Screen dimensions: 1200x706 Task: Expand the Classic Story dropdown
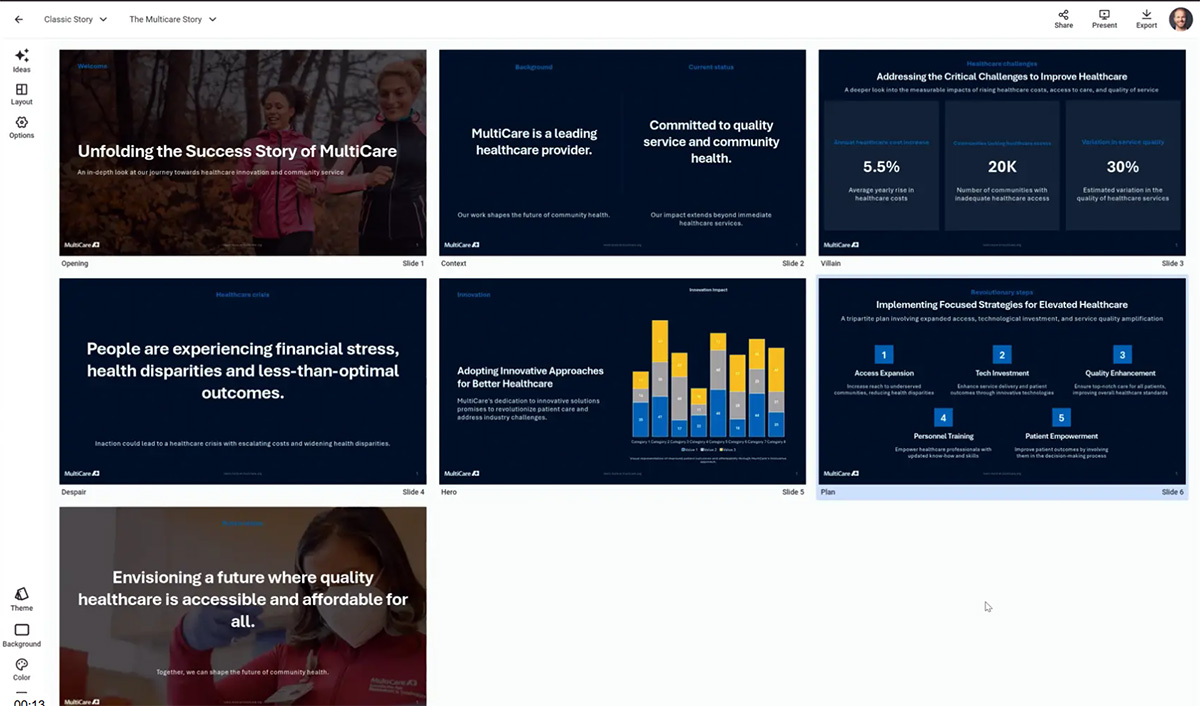[x=76, y=19]
